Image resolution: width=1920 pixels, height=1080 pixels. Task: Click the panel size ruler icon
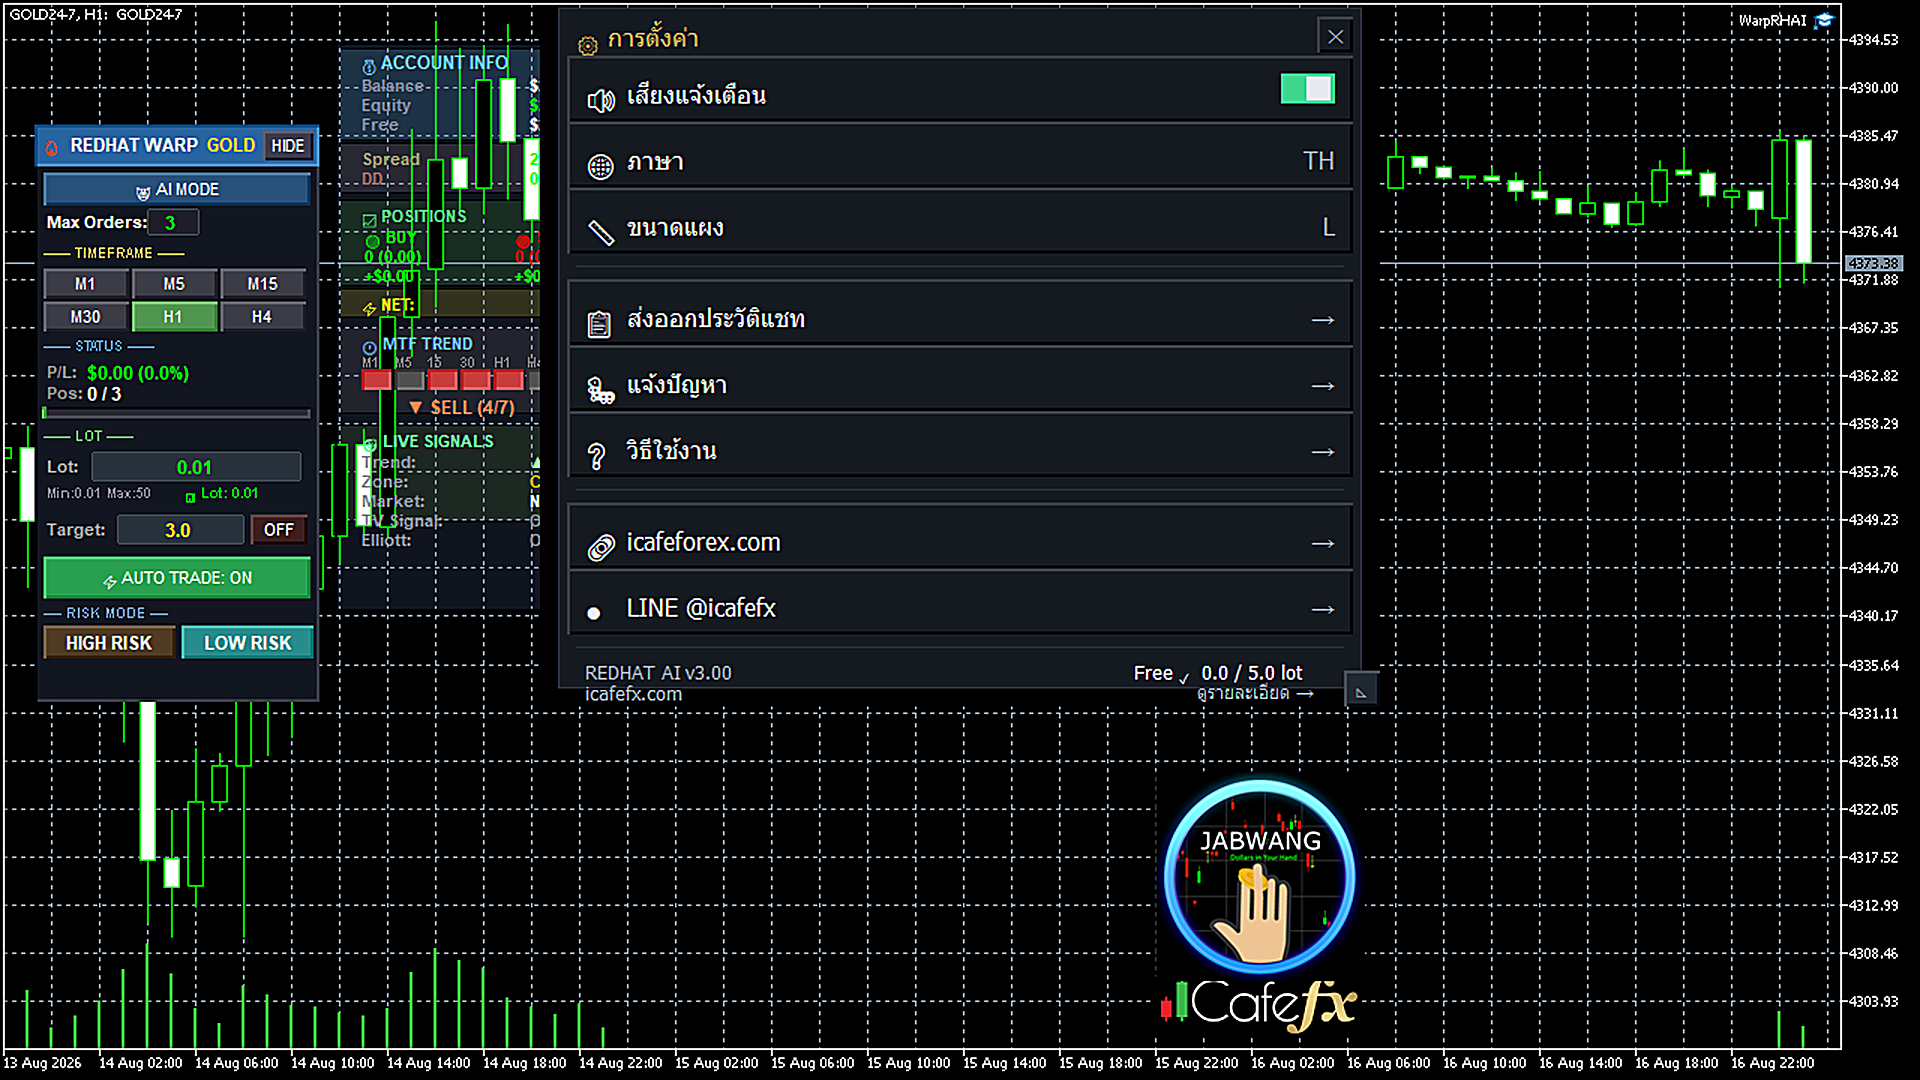pyautogui.click(x=600, y=232)
